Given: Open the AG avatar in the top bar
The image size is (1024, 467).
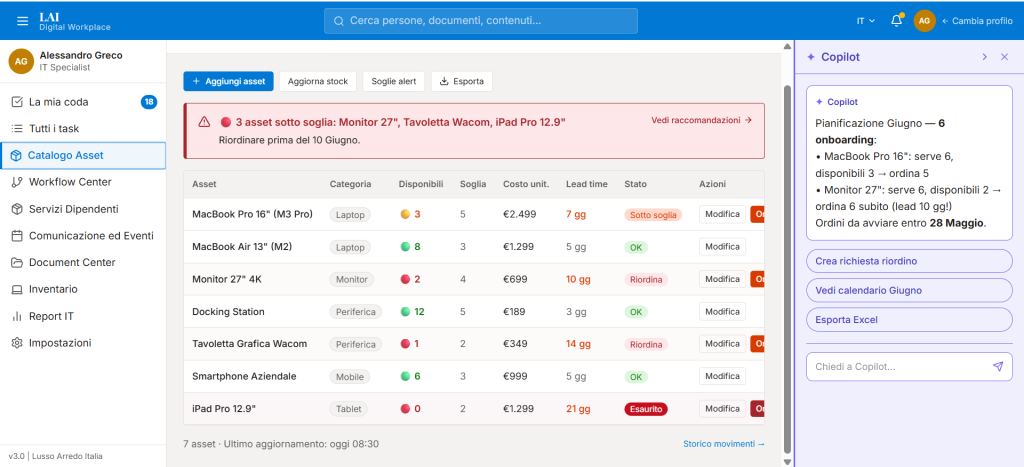Looking at the screenshot, I should (924, 21).
